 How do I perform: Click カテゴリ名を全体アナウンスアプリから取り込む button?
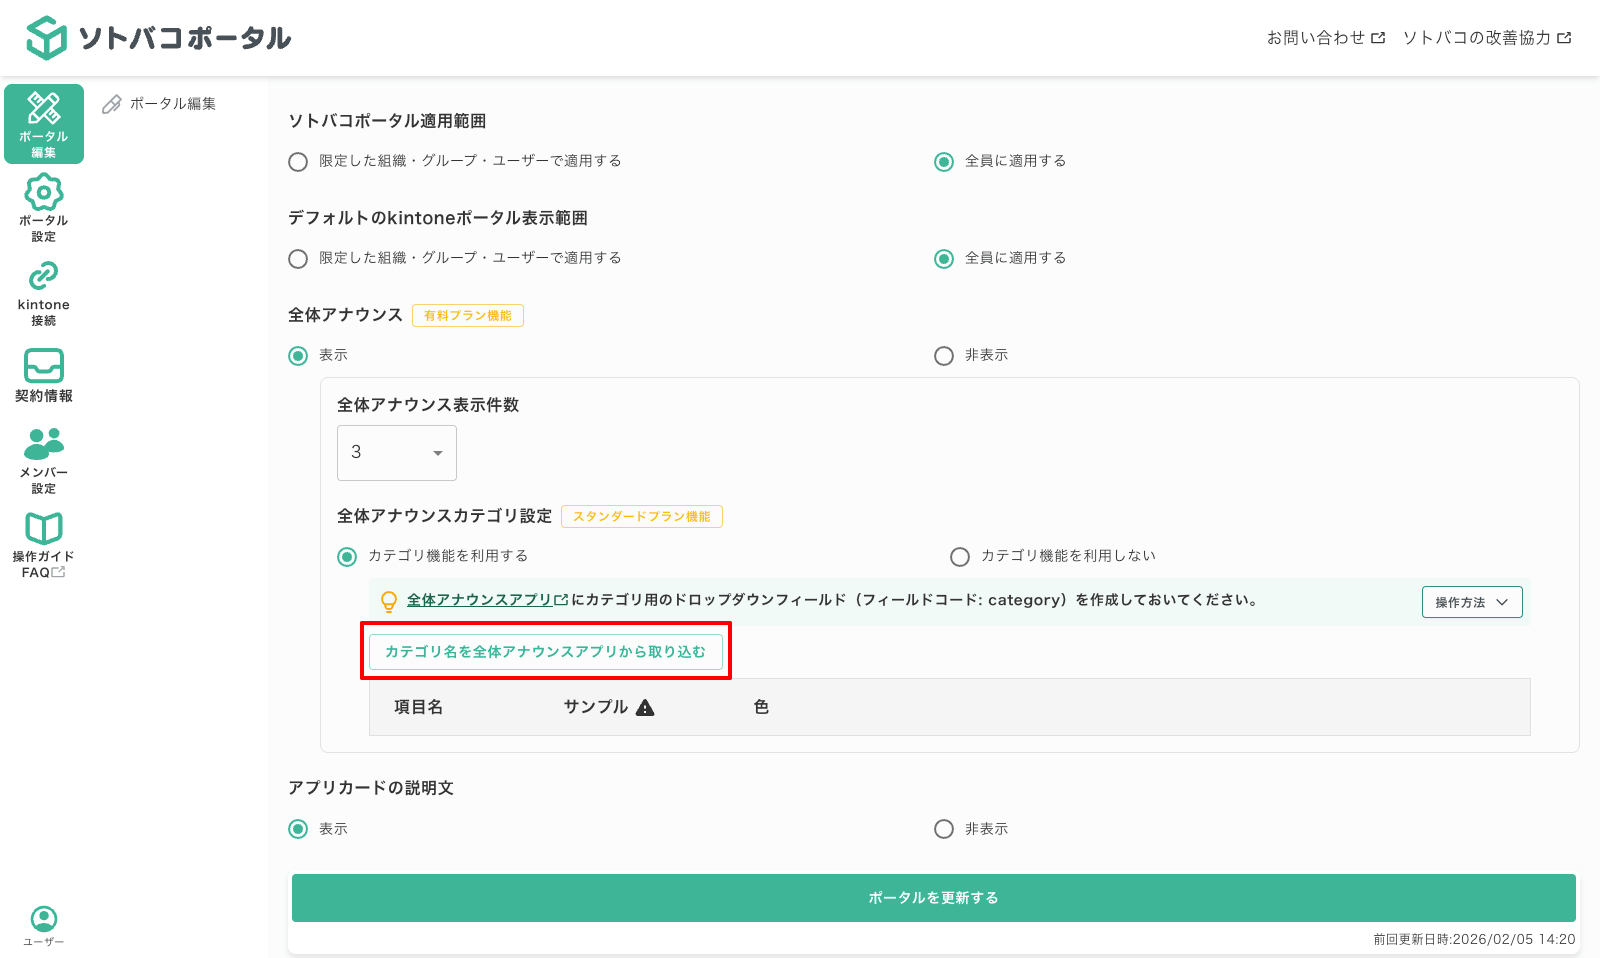545,651
